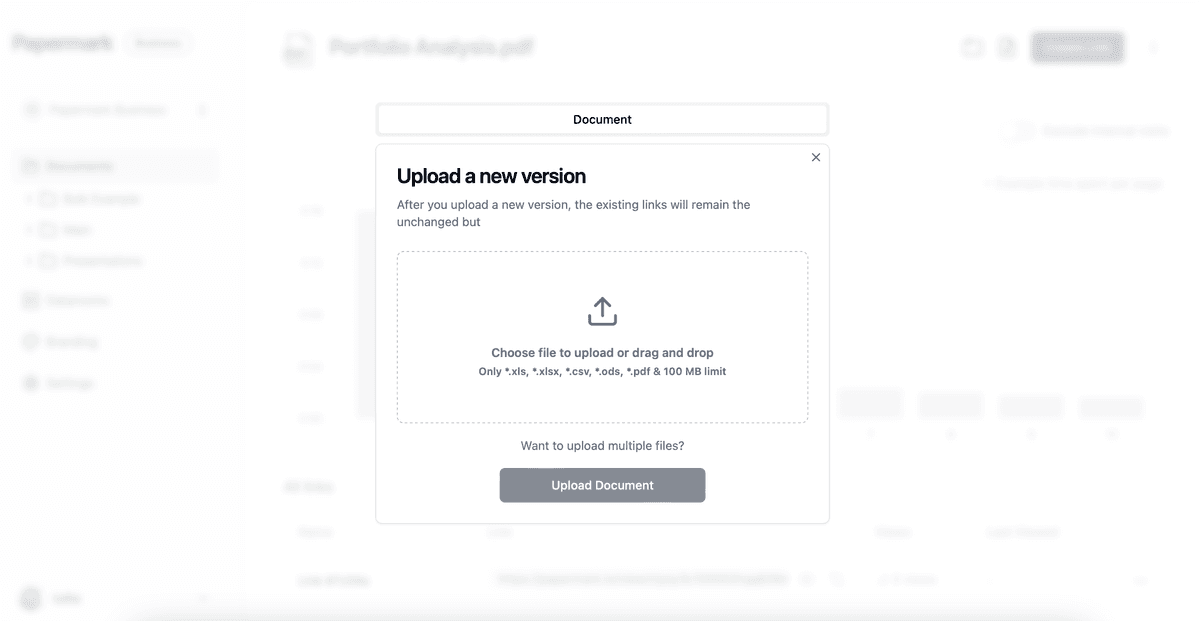
Task: Click the Papermark logo in the sidebar
Action: (x=62, y=43)
